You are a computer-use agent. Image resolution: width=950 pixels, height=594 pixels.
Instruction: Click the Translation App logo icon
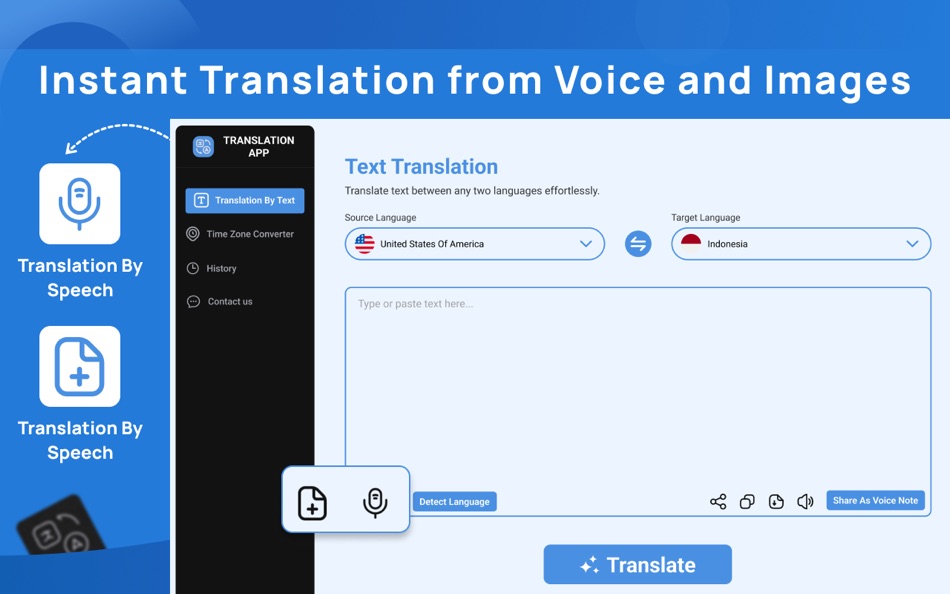[203, 146]
